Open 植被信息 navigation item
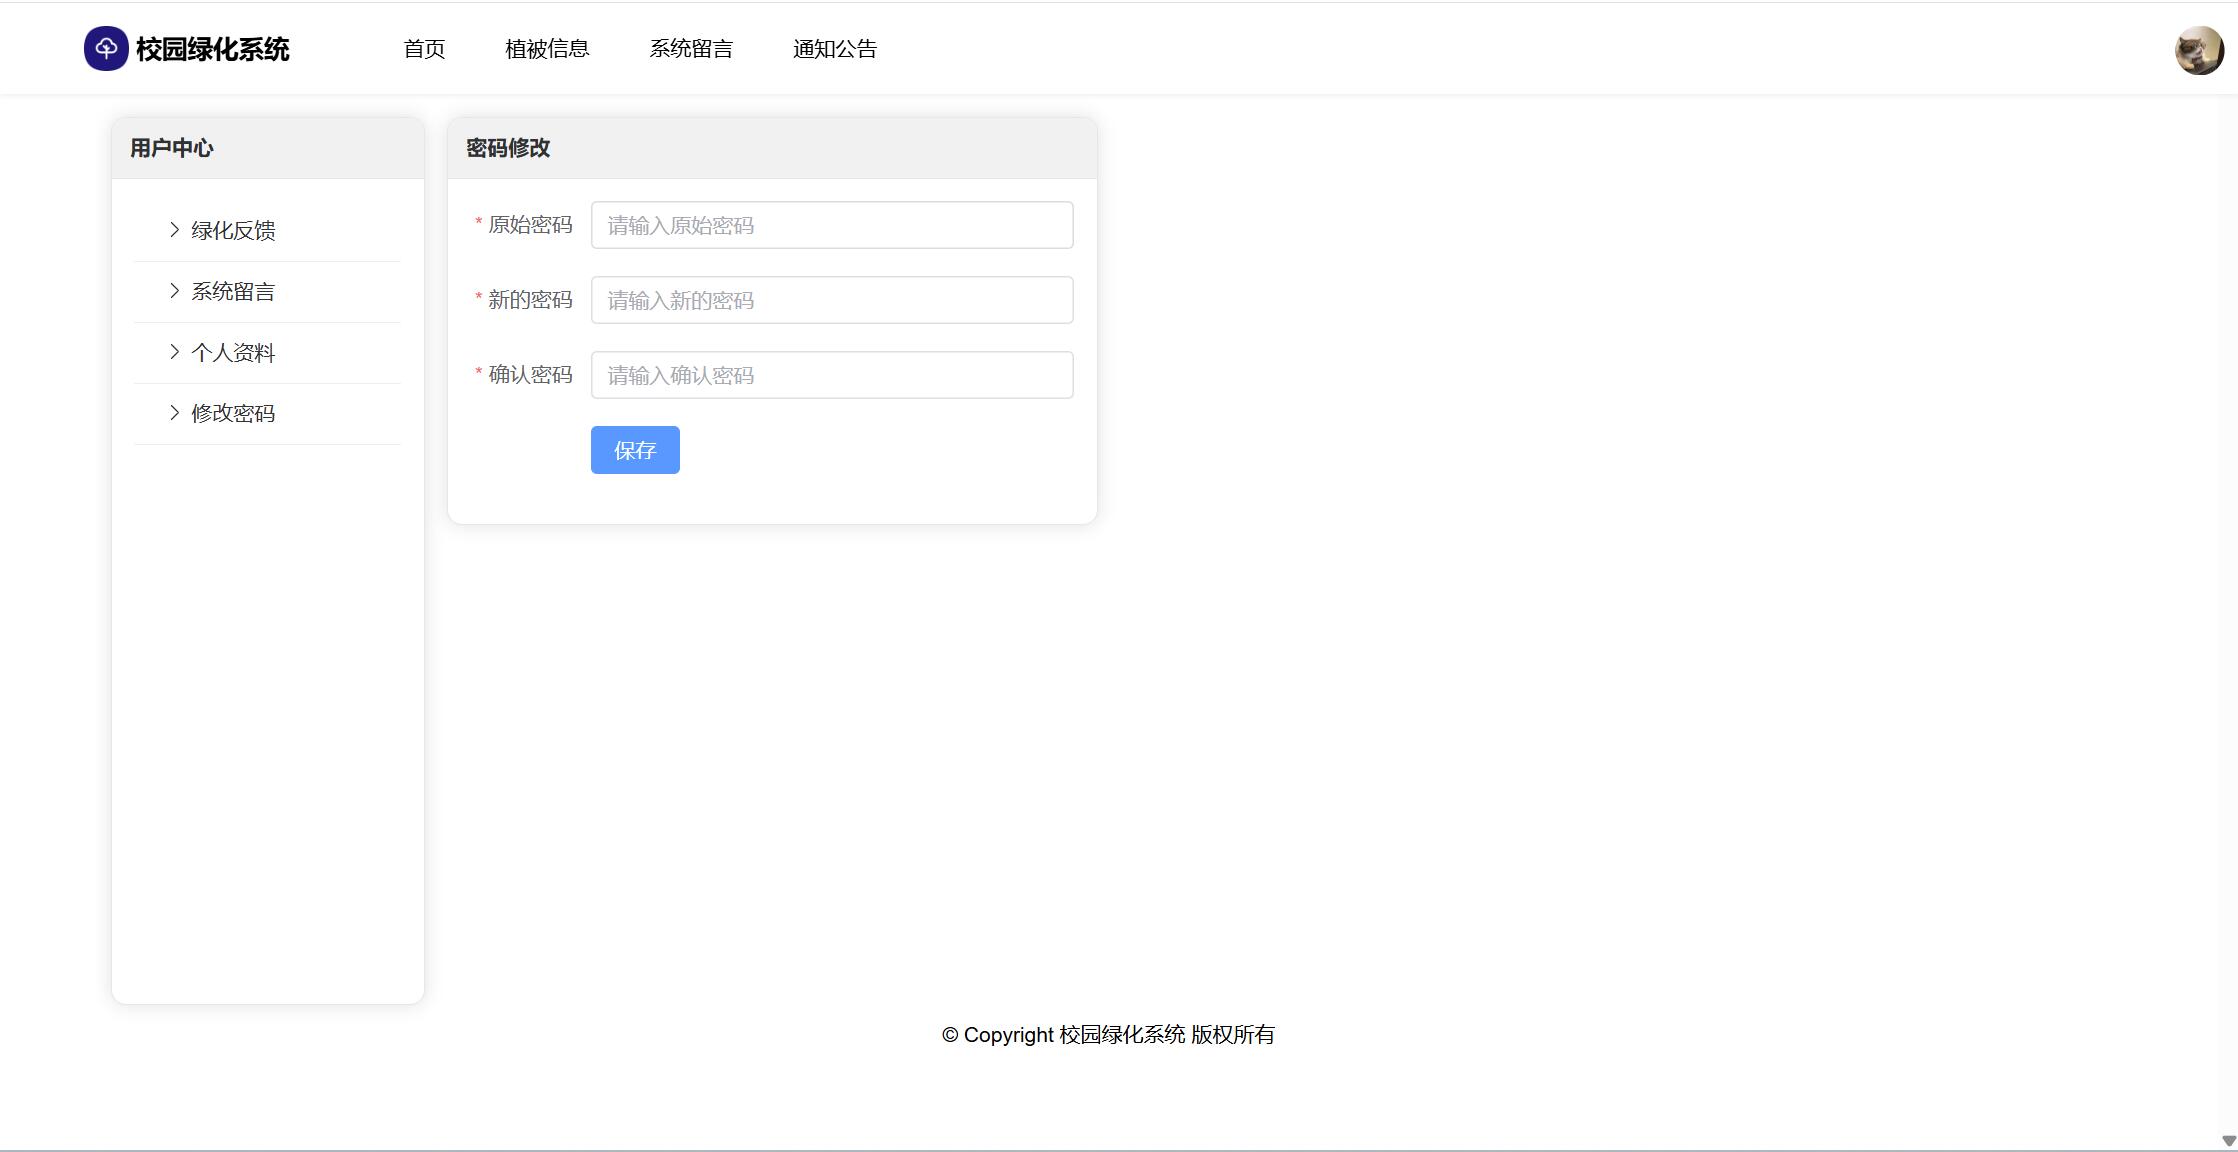The height and width of the screenshot is (1152, 2238). (547, 49)
